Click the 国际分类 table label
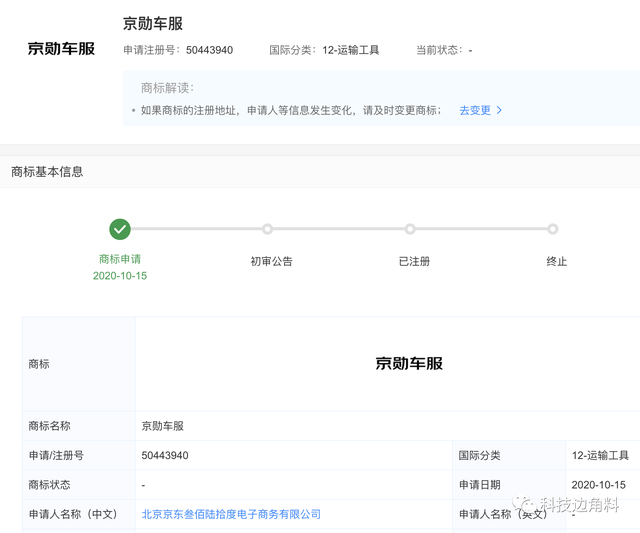 point(480,455)
